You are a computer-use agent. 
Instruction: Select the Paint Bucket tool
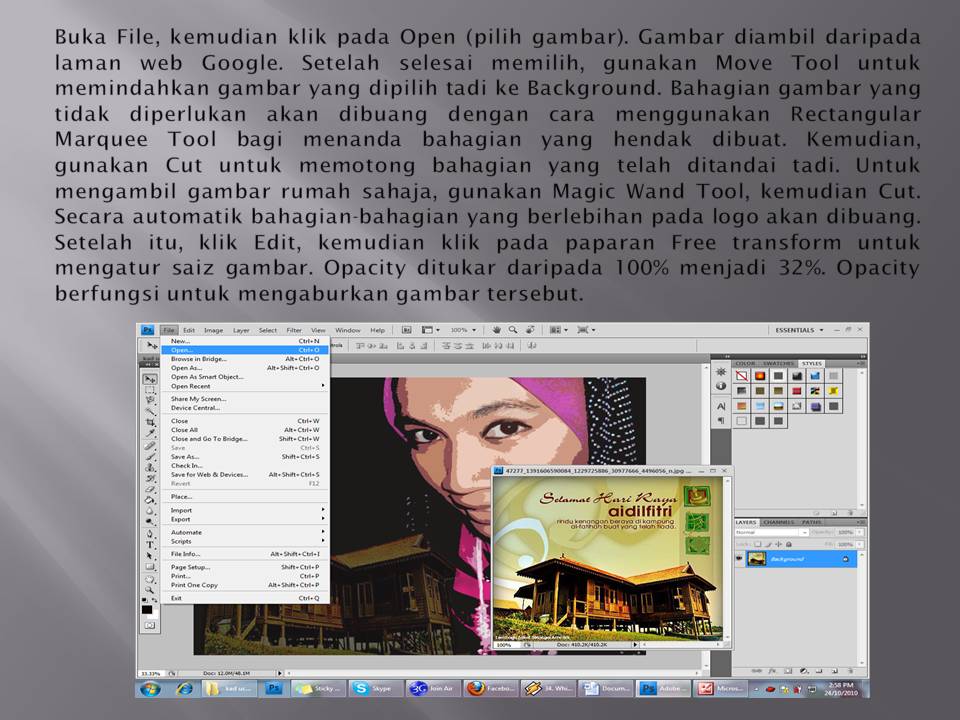150,499
